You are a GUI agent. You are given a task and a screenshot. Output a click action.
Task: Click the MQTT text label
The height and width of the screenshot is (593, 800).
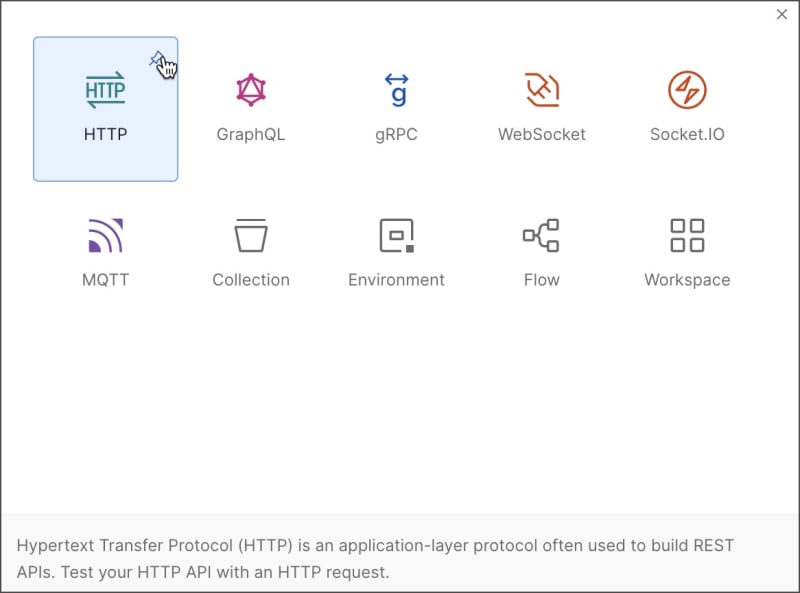pos(106,280)
